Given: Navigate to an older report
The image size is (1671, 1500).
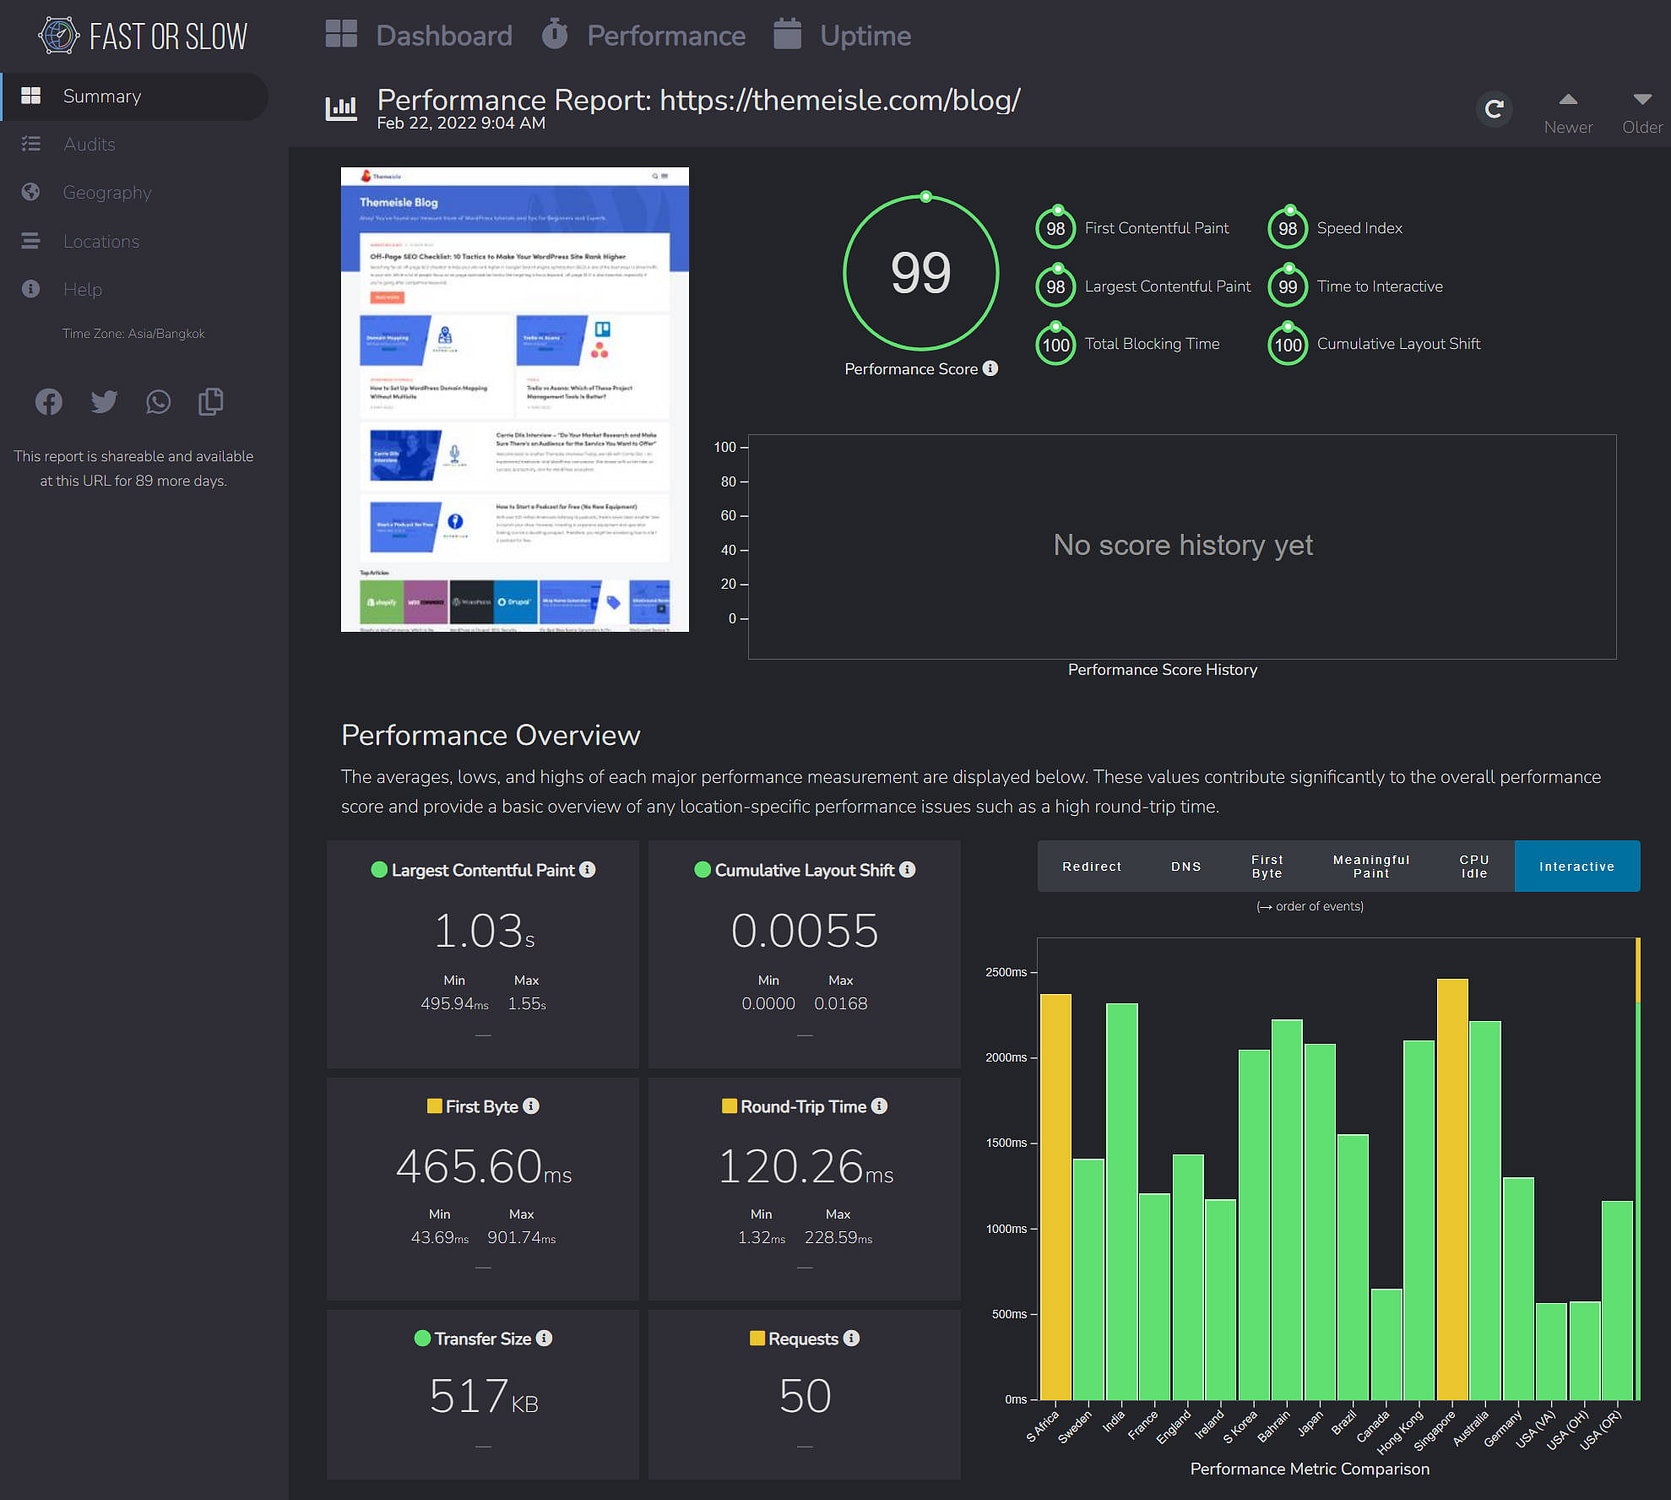Looking at the screenshot, I should coord(1641,110).
